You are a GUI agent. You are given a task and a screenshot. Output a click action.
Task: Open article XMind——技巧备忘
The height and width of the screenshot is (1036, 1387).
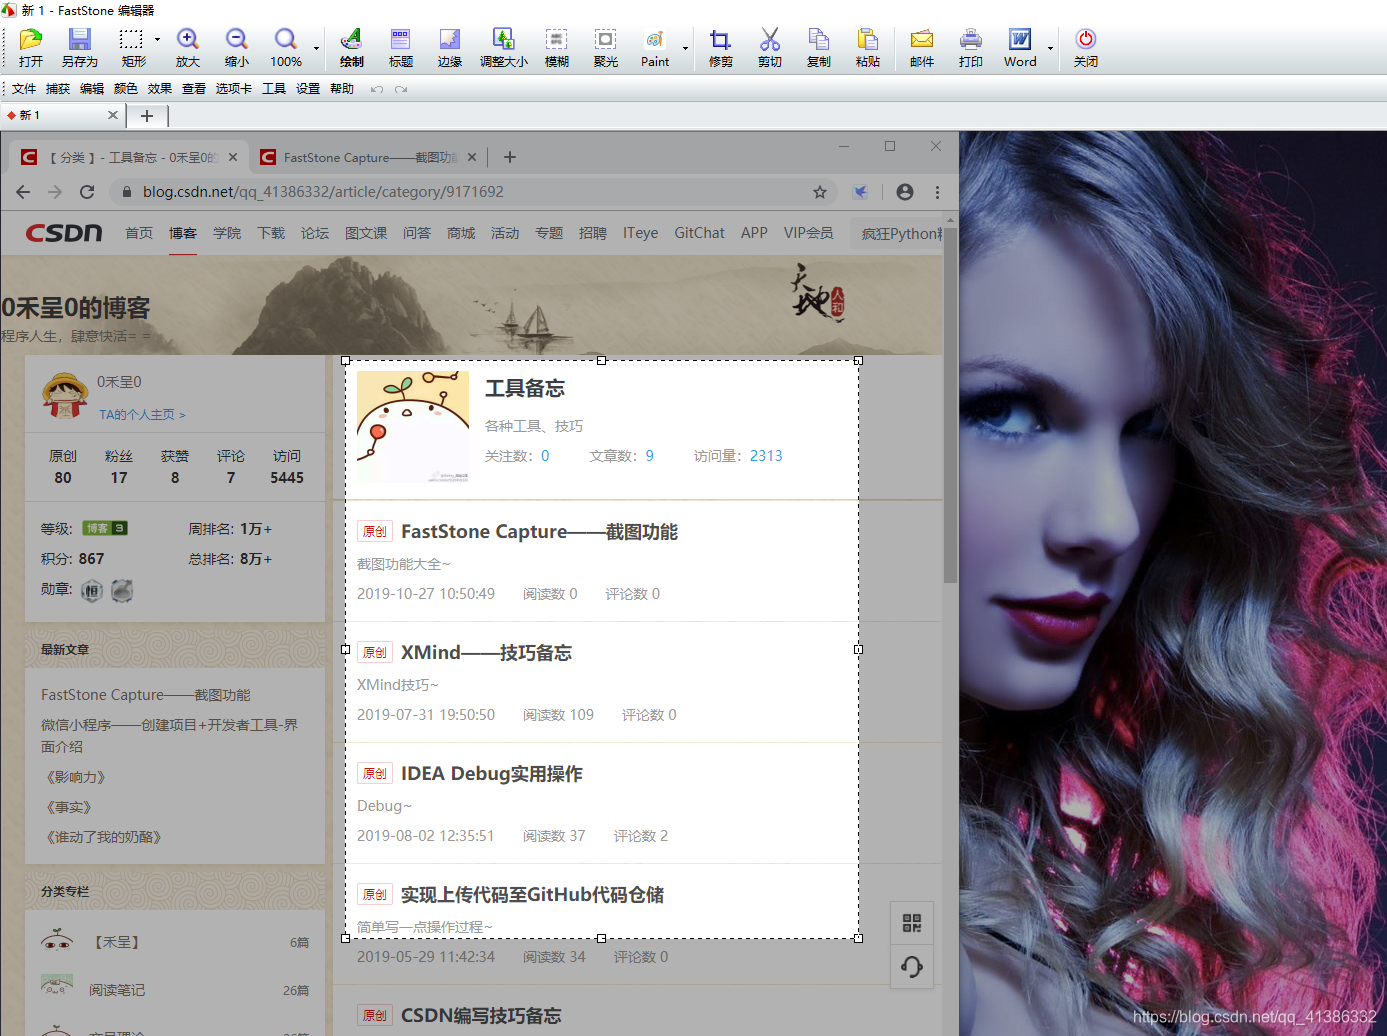tap(486, 653)
